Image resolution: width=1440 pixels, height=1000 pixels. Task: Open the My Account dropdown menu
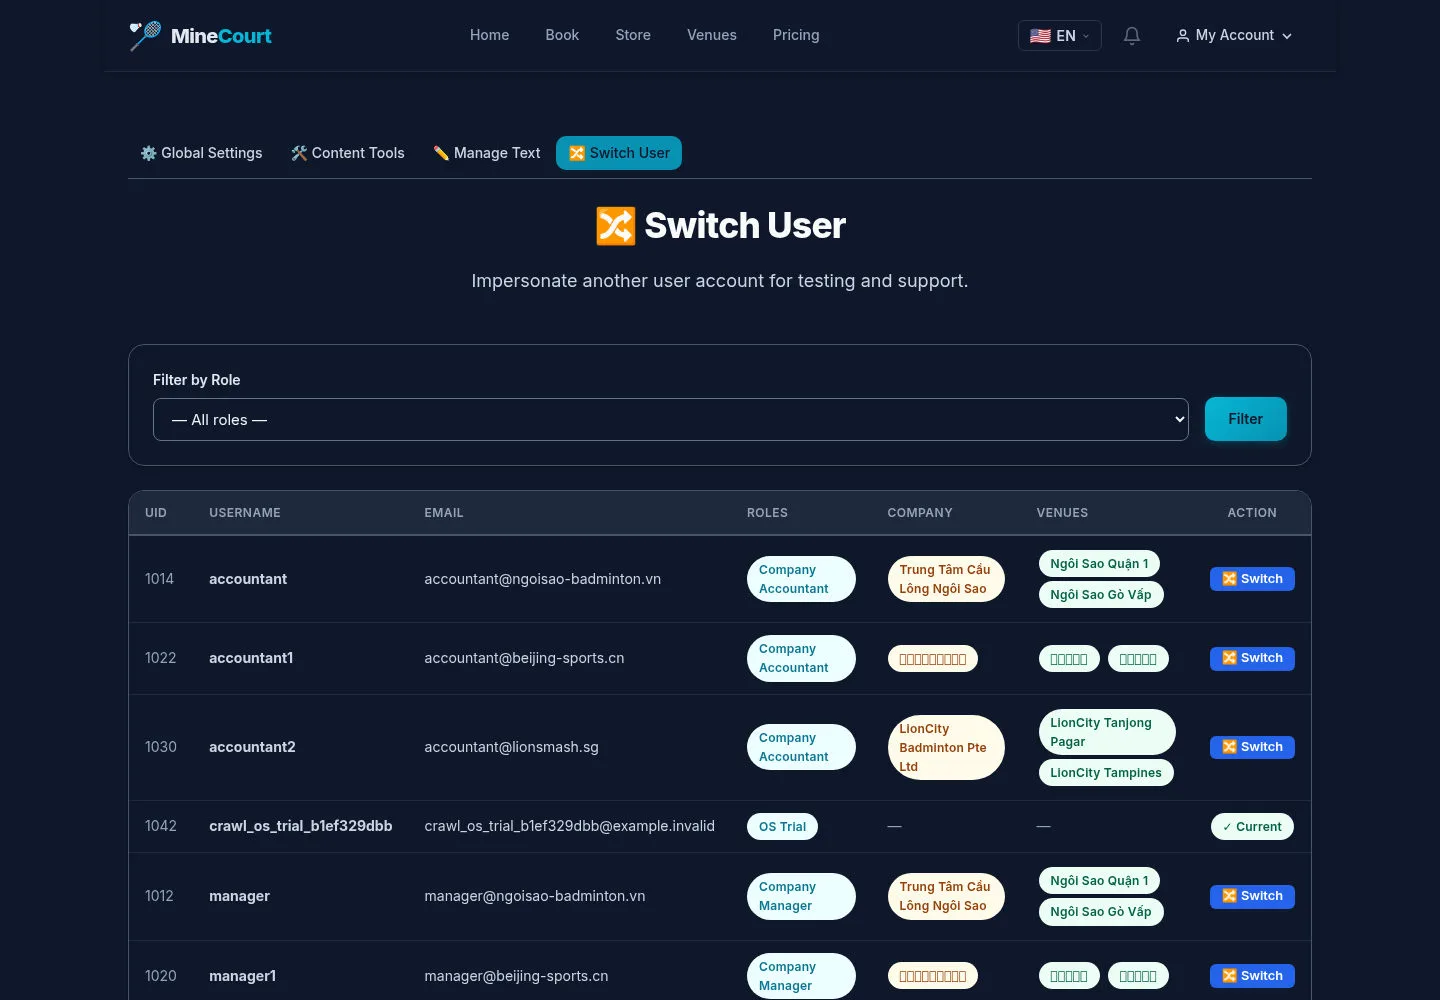coord(1234,36)
